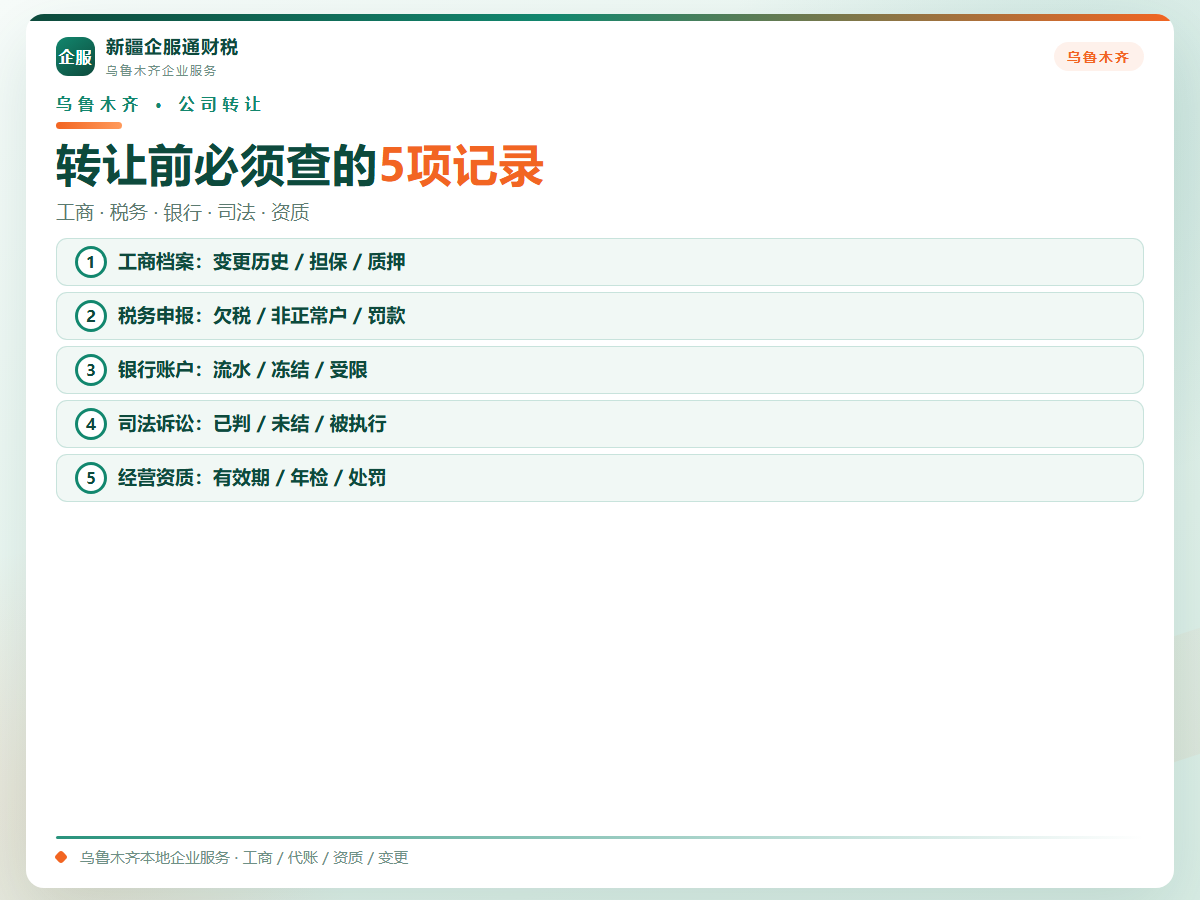
Task: Click the circled number 5 icon
Action: 91,478
